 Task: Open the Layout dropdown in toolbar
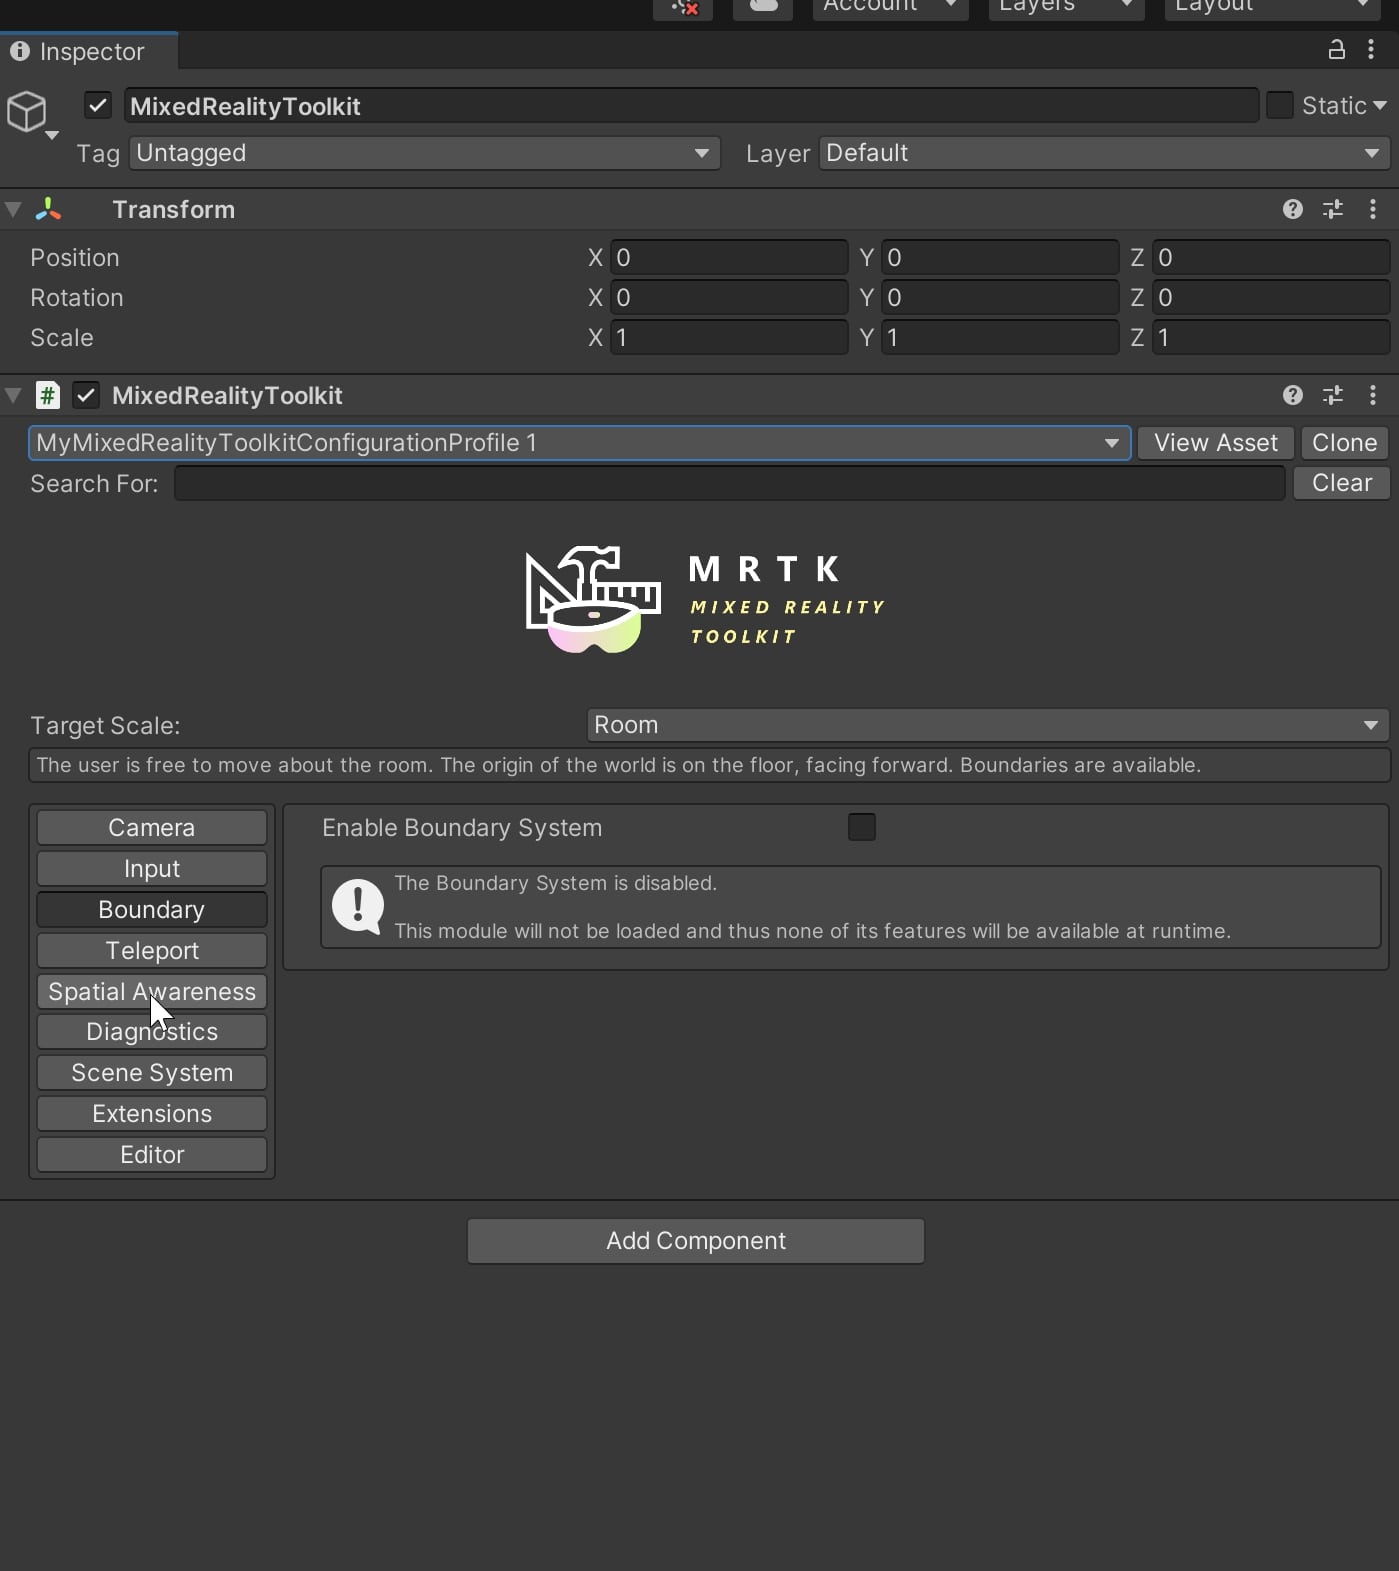coord(1271,7)
